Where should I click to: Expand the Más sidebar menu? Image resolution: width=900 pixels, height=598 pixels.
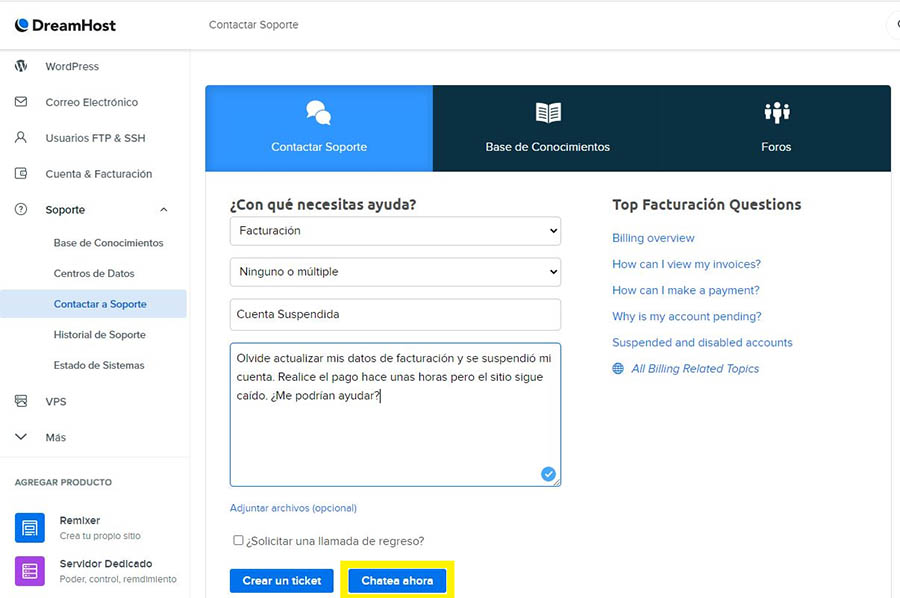pyautogui.click(x=21, y=437)
